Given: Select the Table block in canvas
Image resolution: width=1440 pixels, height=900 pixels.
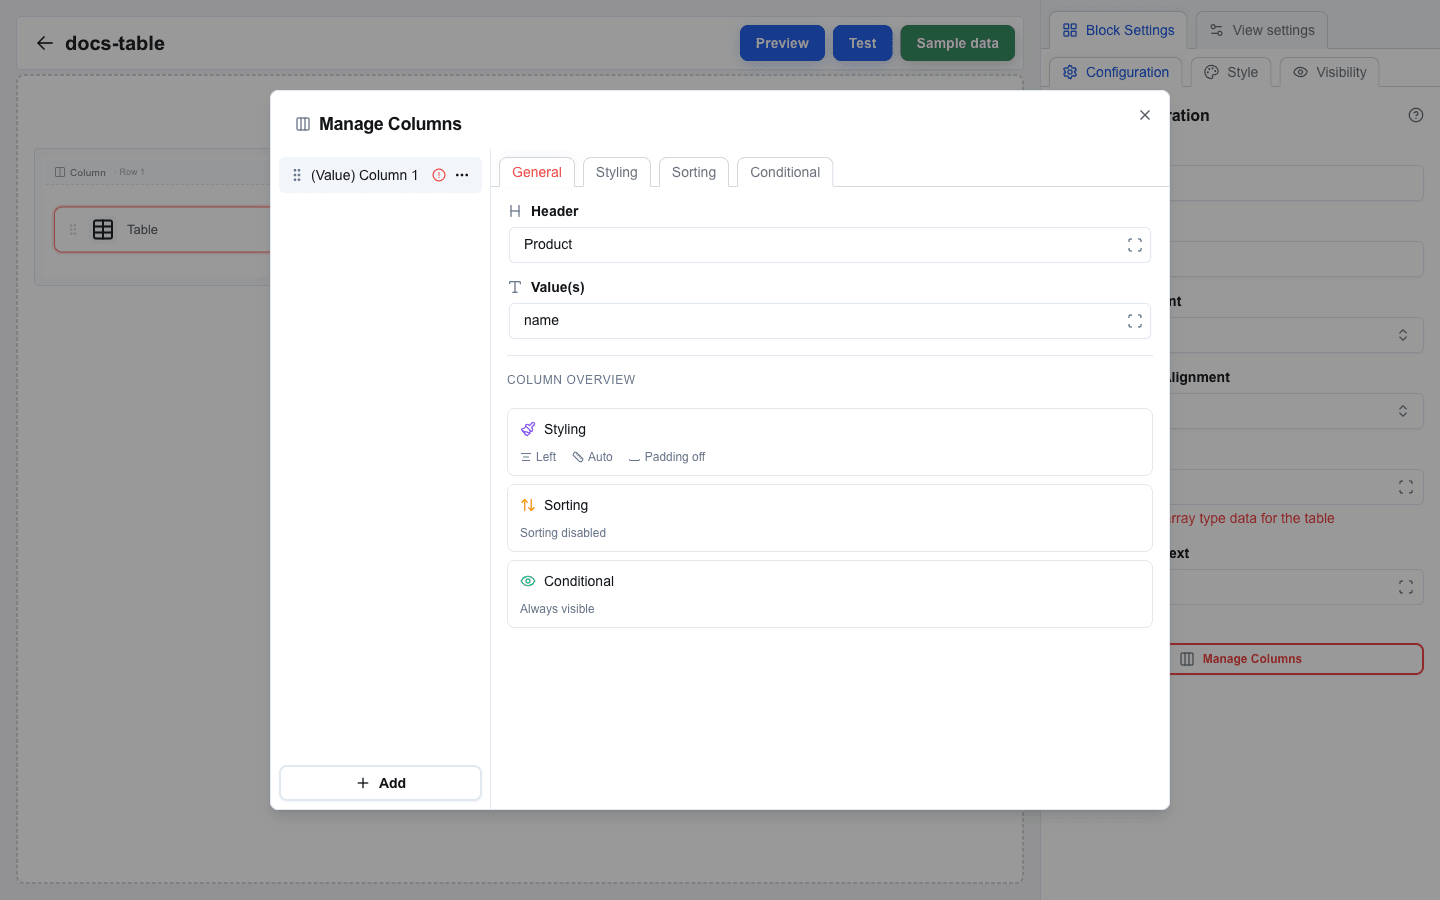Looking at the screenshot, I should [x=162, y=229].
